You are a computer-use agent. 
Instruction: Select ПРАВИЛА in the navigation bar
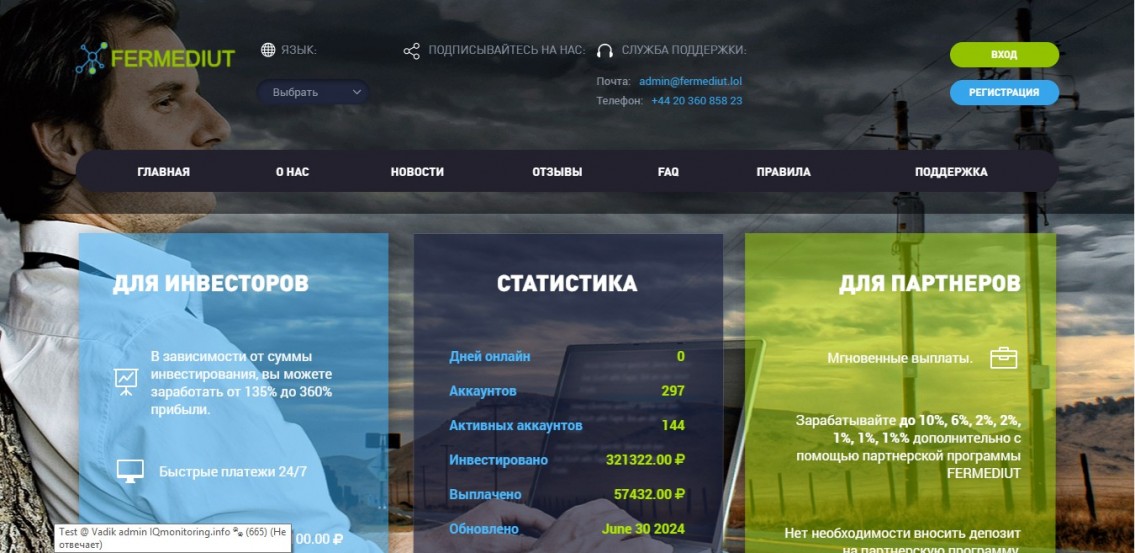783,172
